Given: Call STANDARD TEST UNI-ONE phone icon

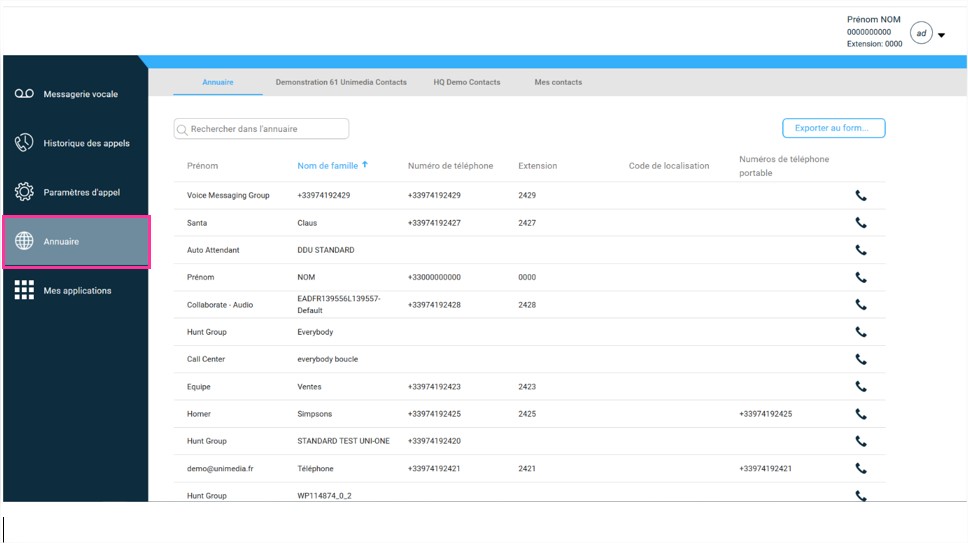Looking at the screenshot, I should (x=861, y=441).
